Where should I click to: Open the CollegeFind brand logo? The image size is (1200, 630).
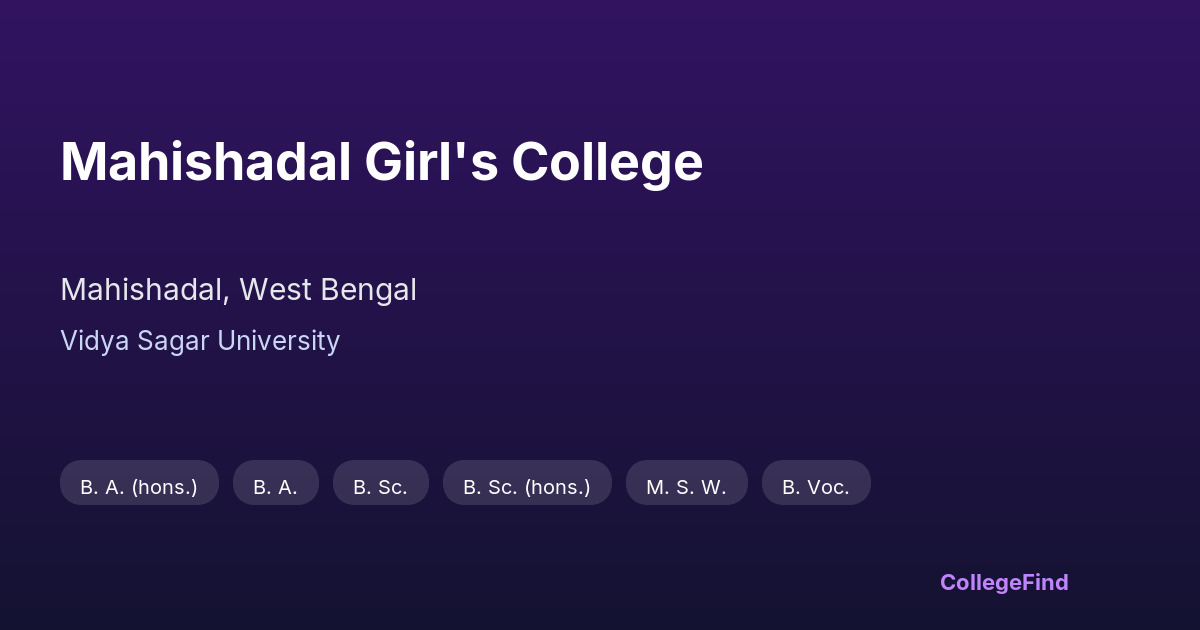click(x=1003, y=582)
